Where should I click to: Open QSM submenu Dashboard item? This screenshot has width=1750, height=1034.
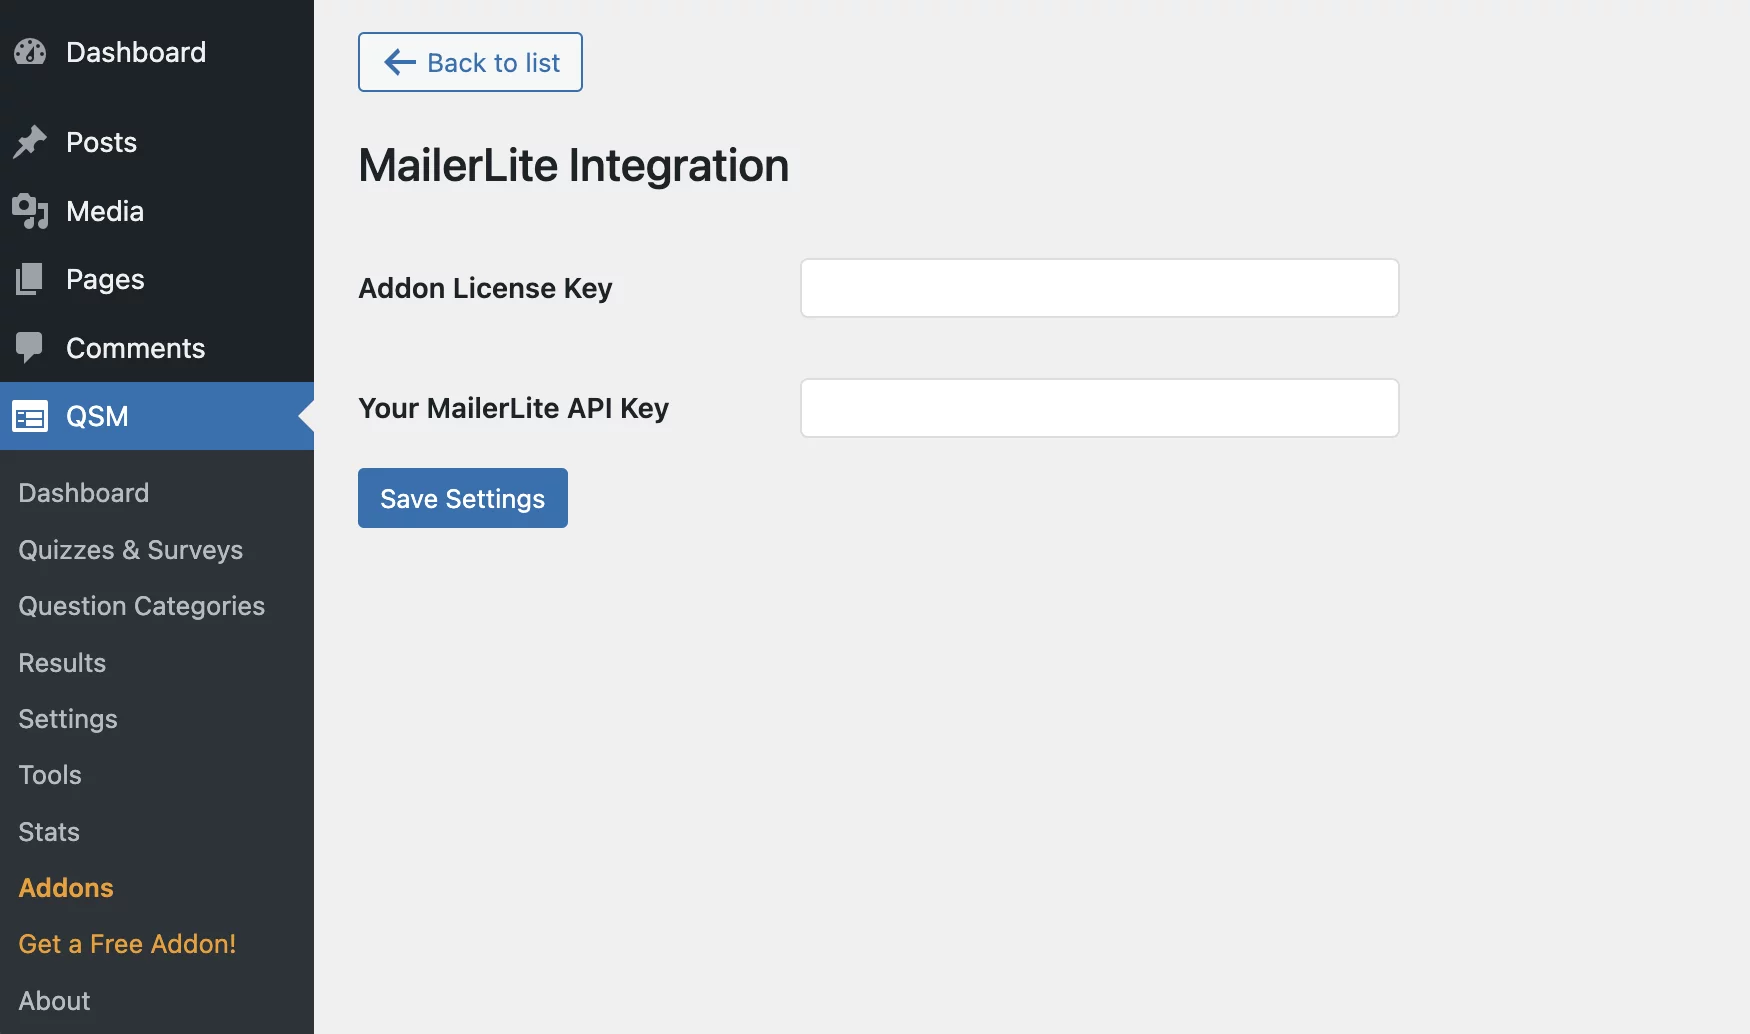[x=84, y=493]
